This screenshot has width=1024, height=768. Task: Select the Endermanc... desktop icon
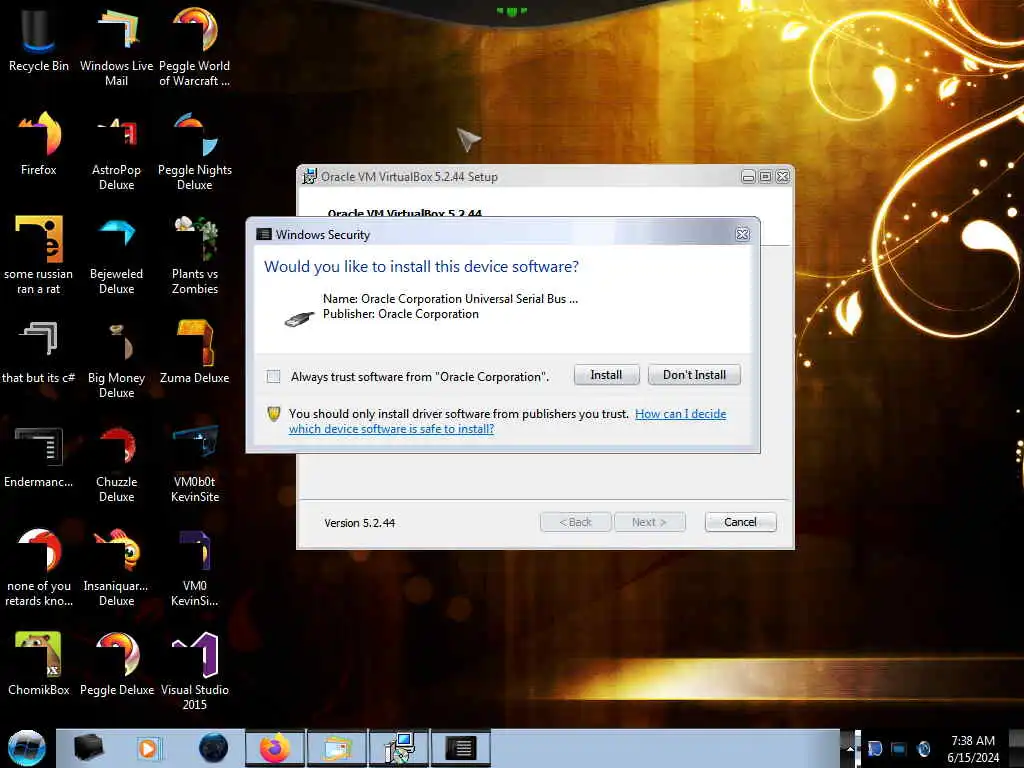pos(39,456)
